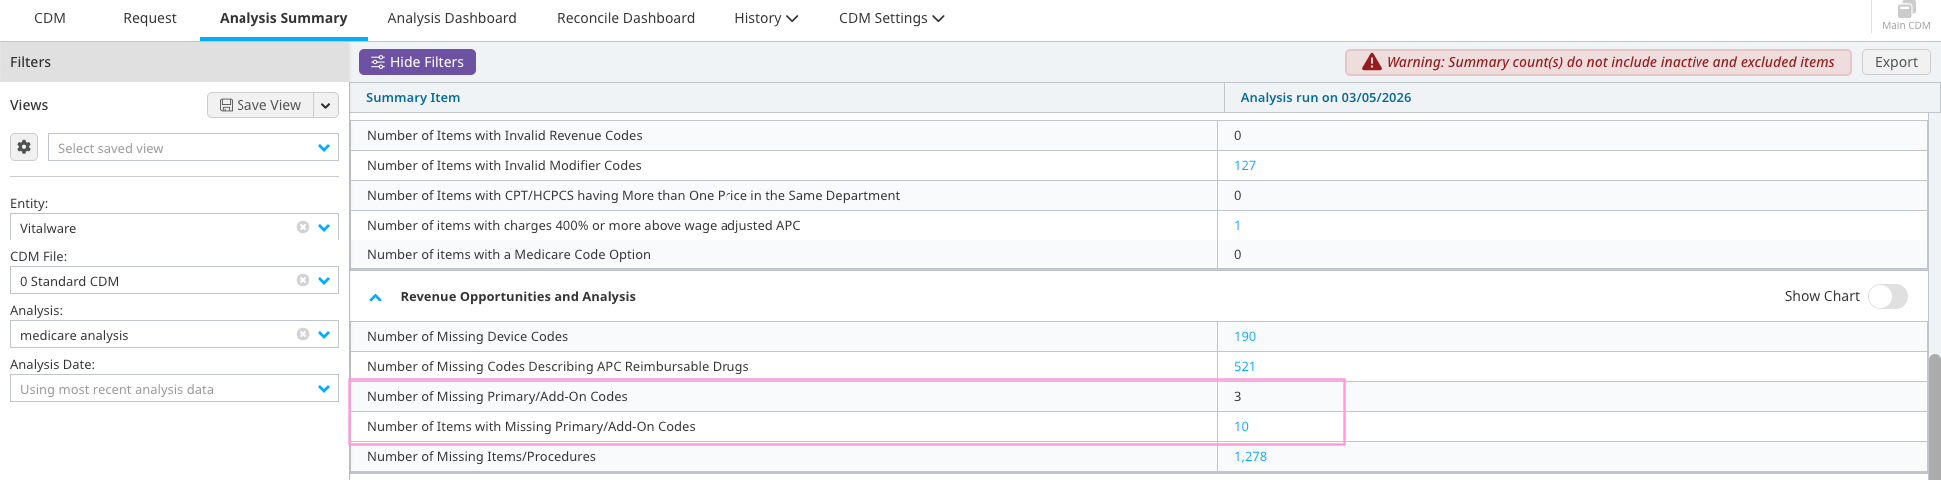1941x480 pixels.
Task: Clear the CDM File selection
Action: pos(302,280)
